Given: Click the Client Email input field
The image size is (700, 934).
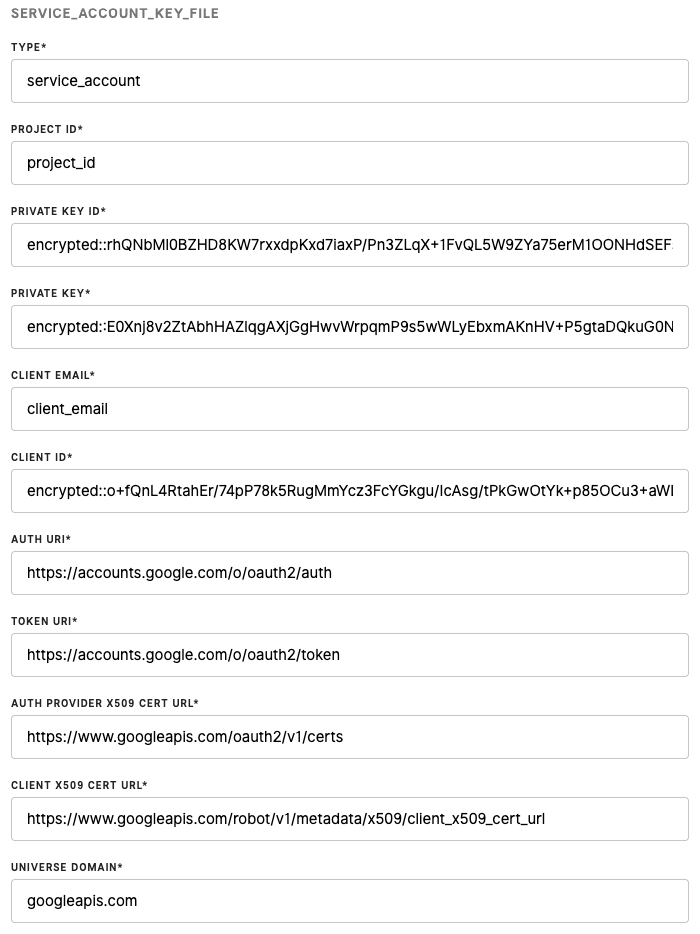Looking at the screenshot, I should 350,409.
